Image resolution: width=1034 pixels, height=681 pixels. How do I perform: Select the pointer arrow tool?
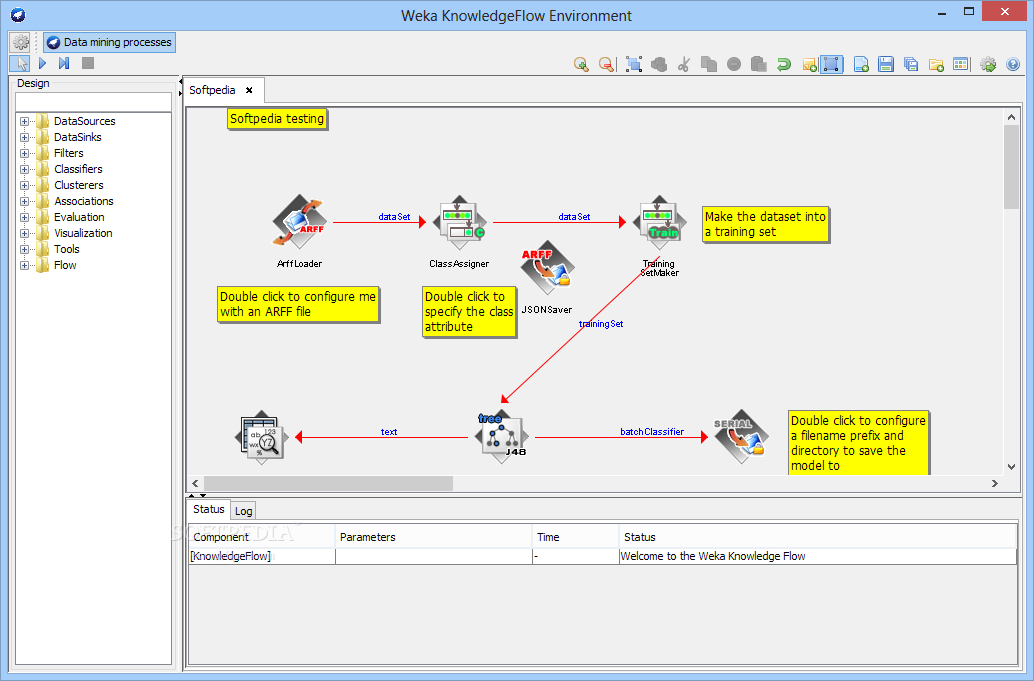[20, 63]
